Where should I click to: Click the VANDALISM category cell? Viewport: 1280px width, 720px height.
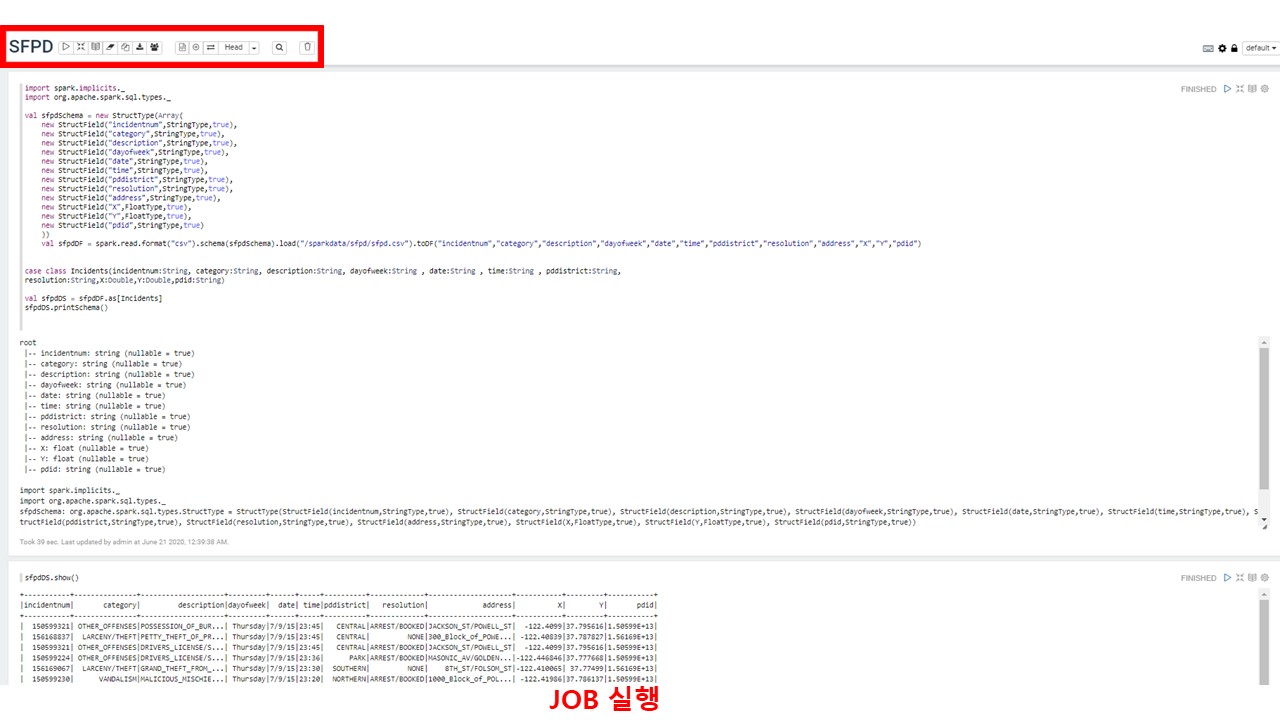(x=118, y=679)
